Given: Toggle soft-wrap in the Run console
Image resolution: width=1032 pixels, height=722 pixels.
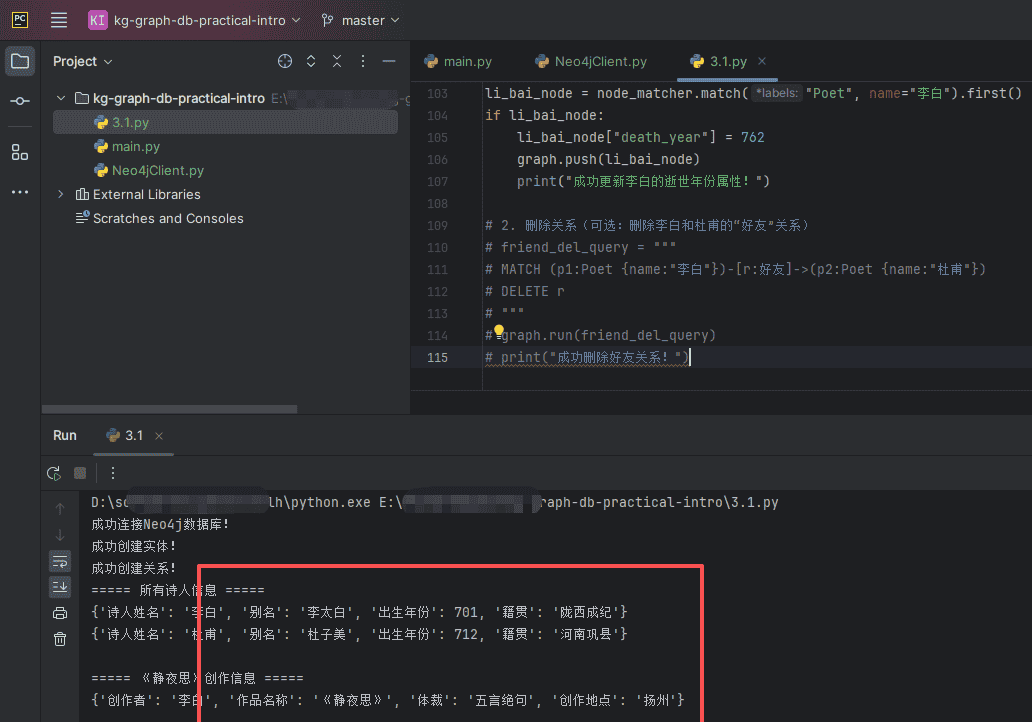Looking at the screenshot, I should click(59, 562).
